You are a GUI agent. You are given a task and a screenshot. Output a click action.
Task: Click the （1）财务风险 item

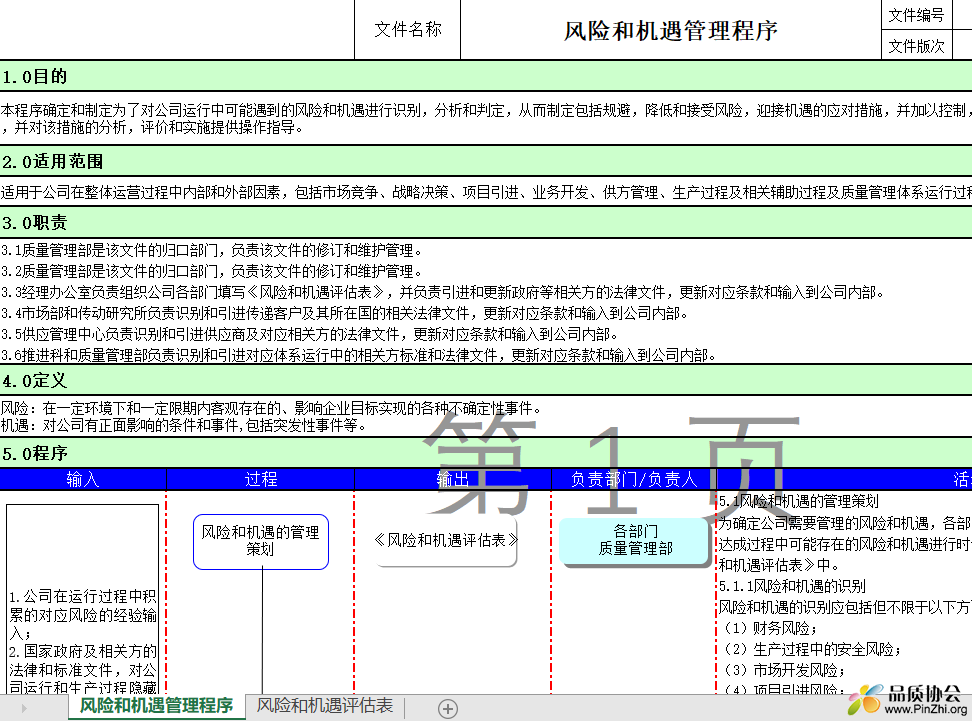pyautogui.click(x=769, y=628)
